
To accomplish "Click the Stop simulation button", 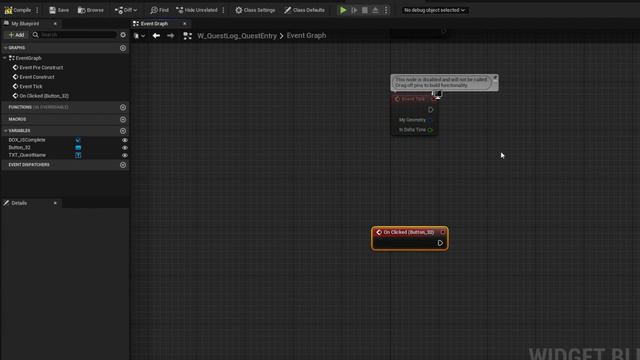I will tap(365, 10).
